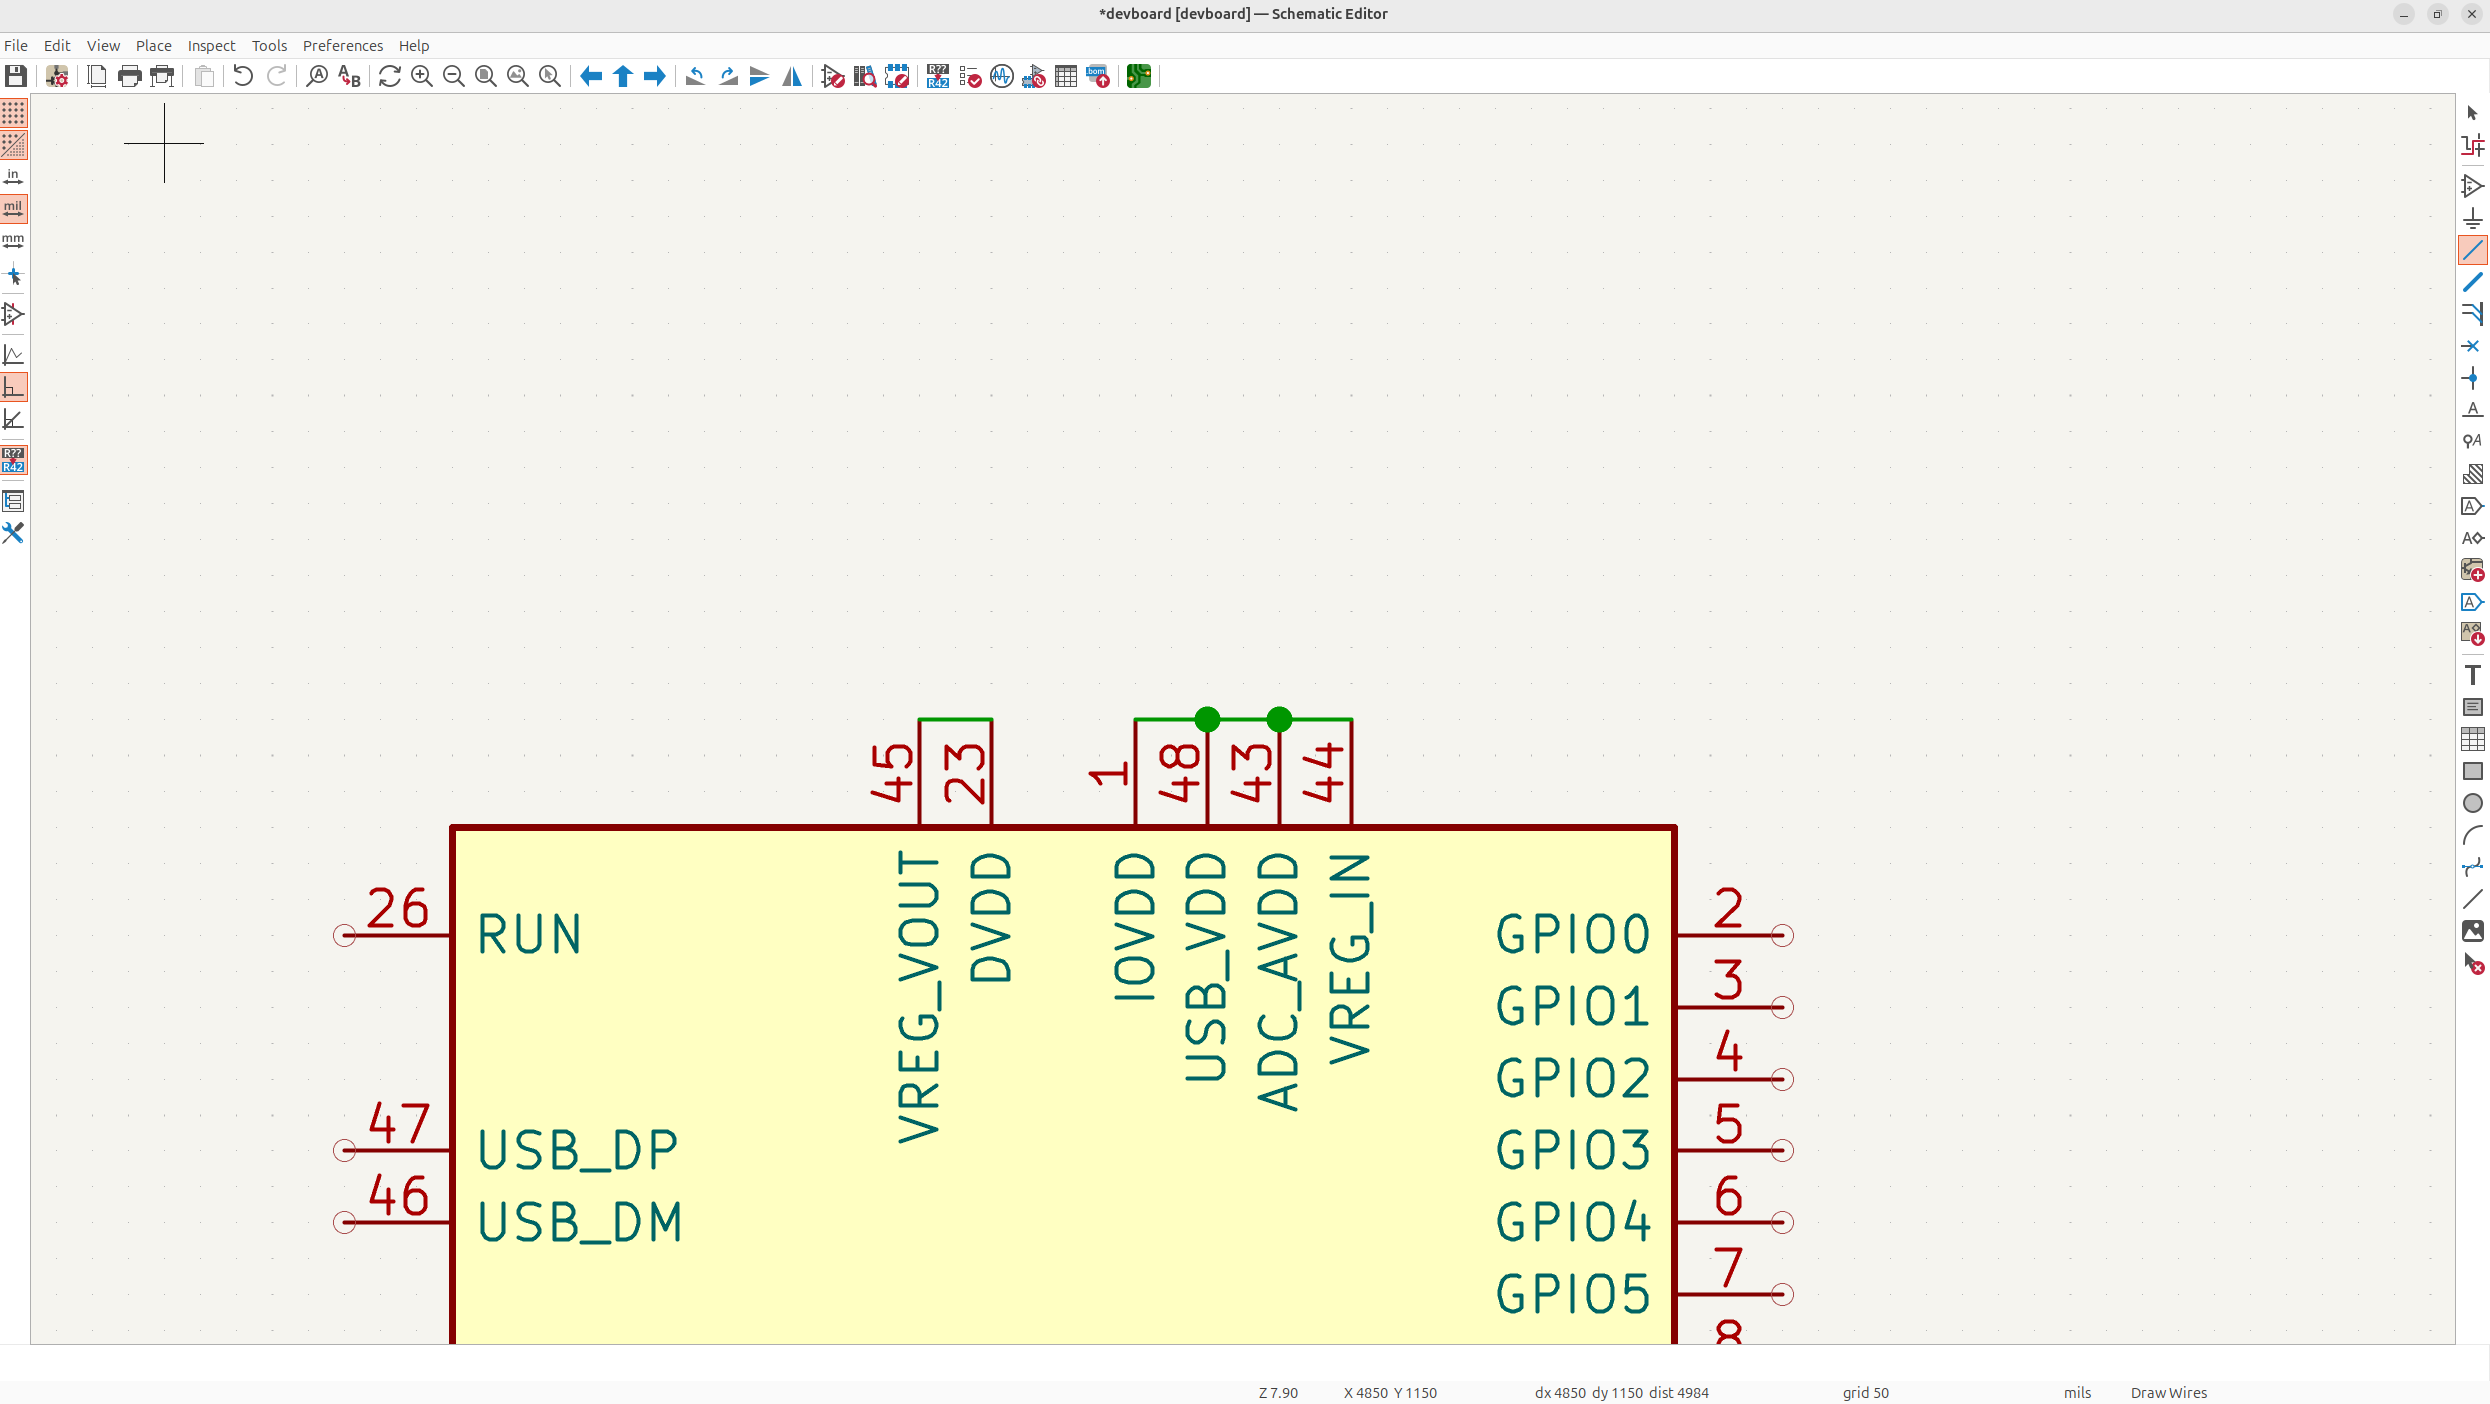Click the Annotate schematic symbols icon
The image size is (2490, 1404).
click(937, 76)
